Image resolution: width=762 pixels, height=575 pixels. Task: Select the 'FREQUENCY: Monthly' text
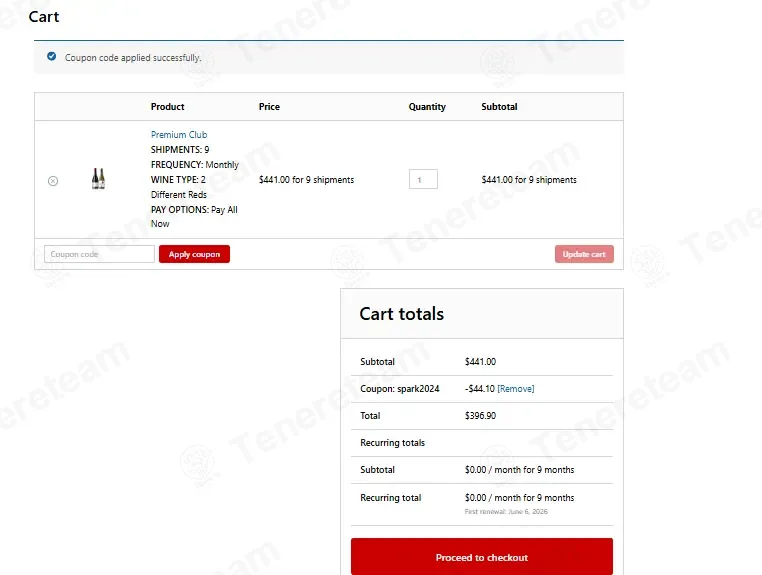point(194,165)
